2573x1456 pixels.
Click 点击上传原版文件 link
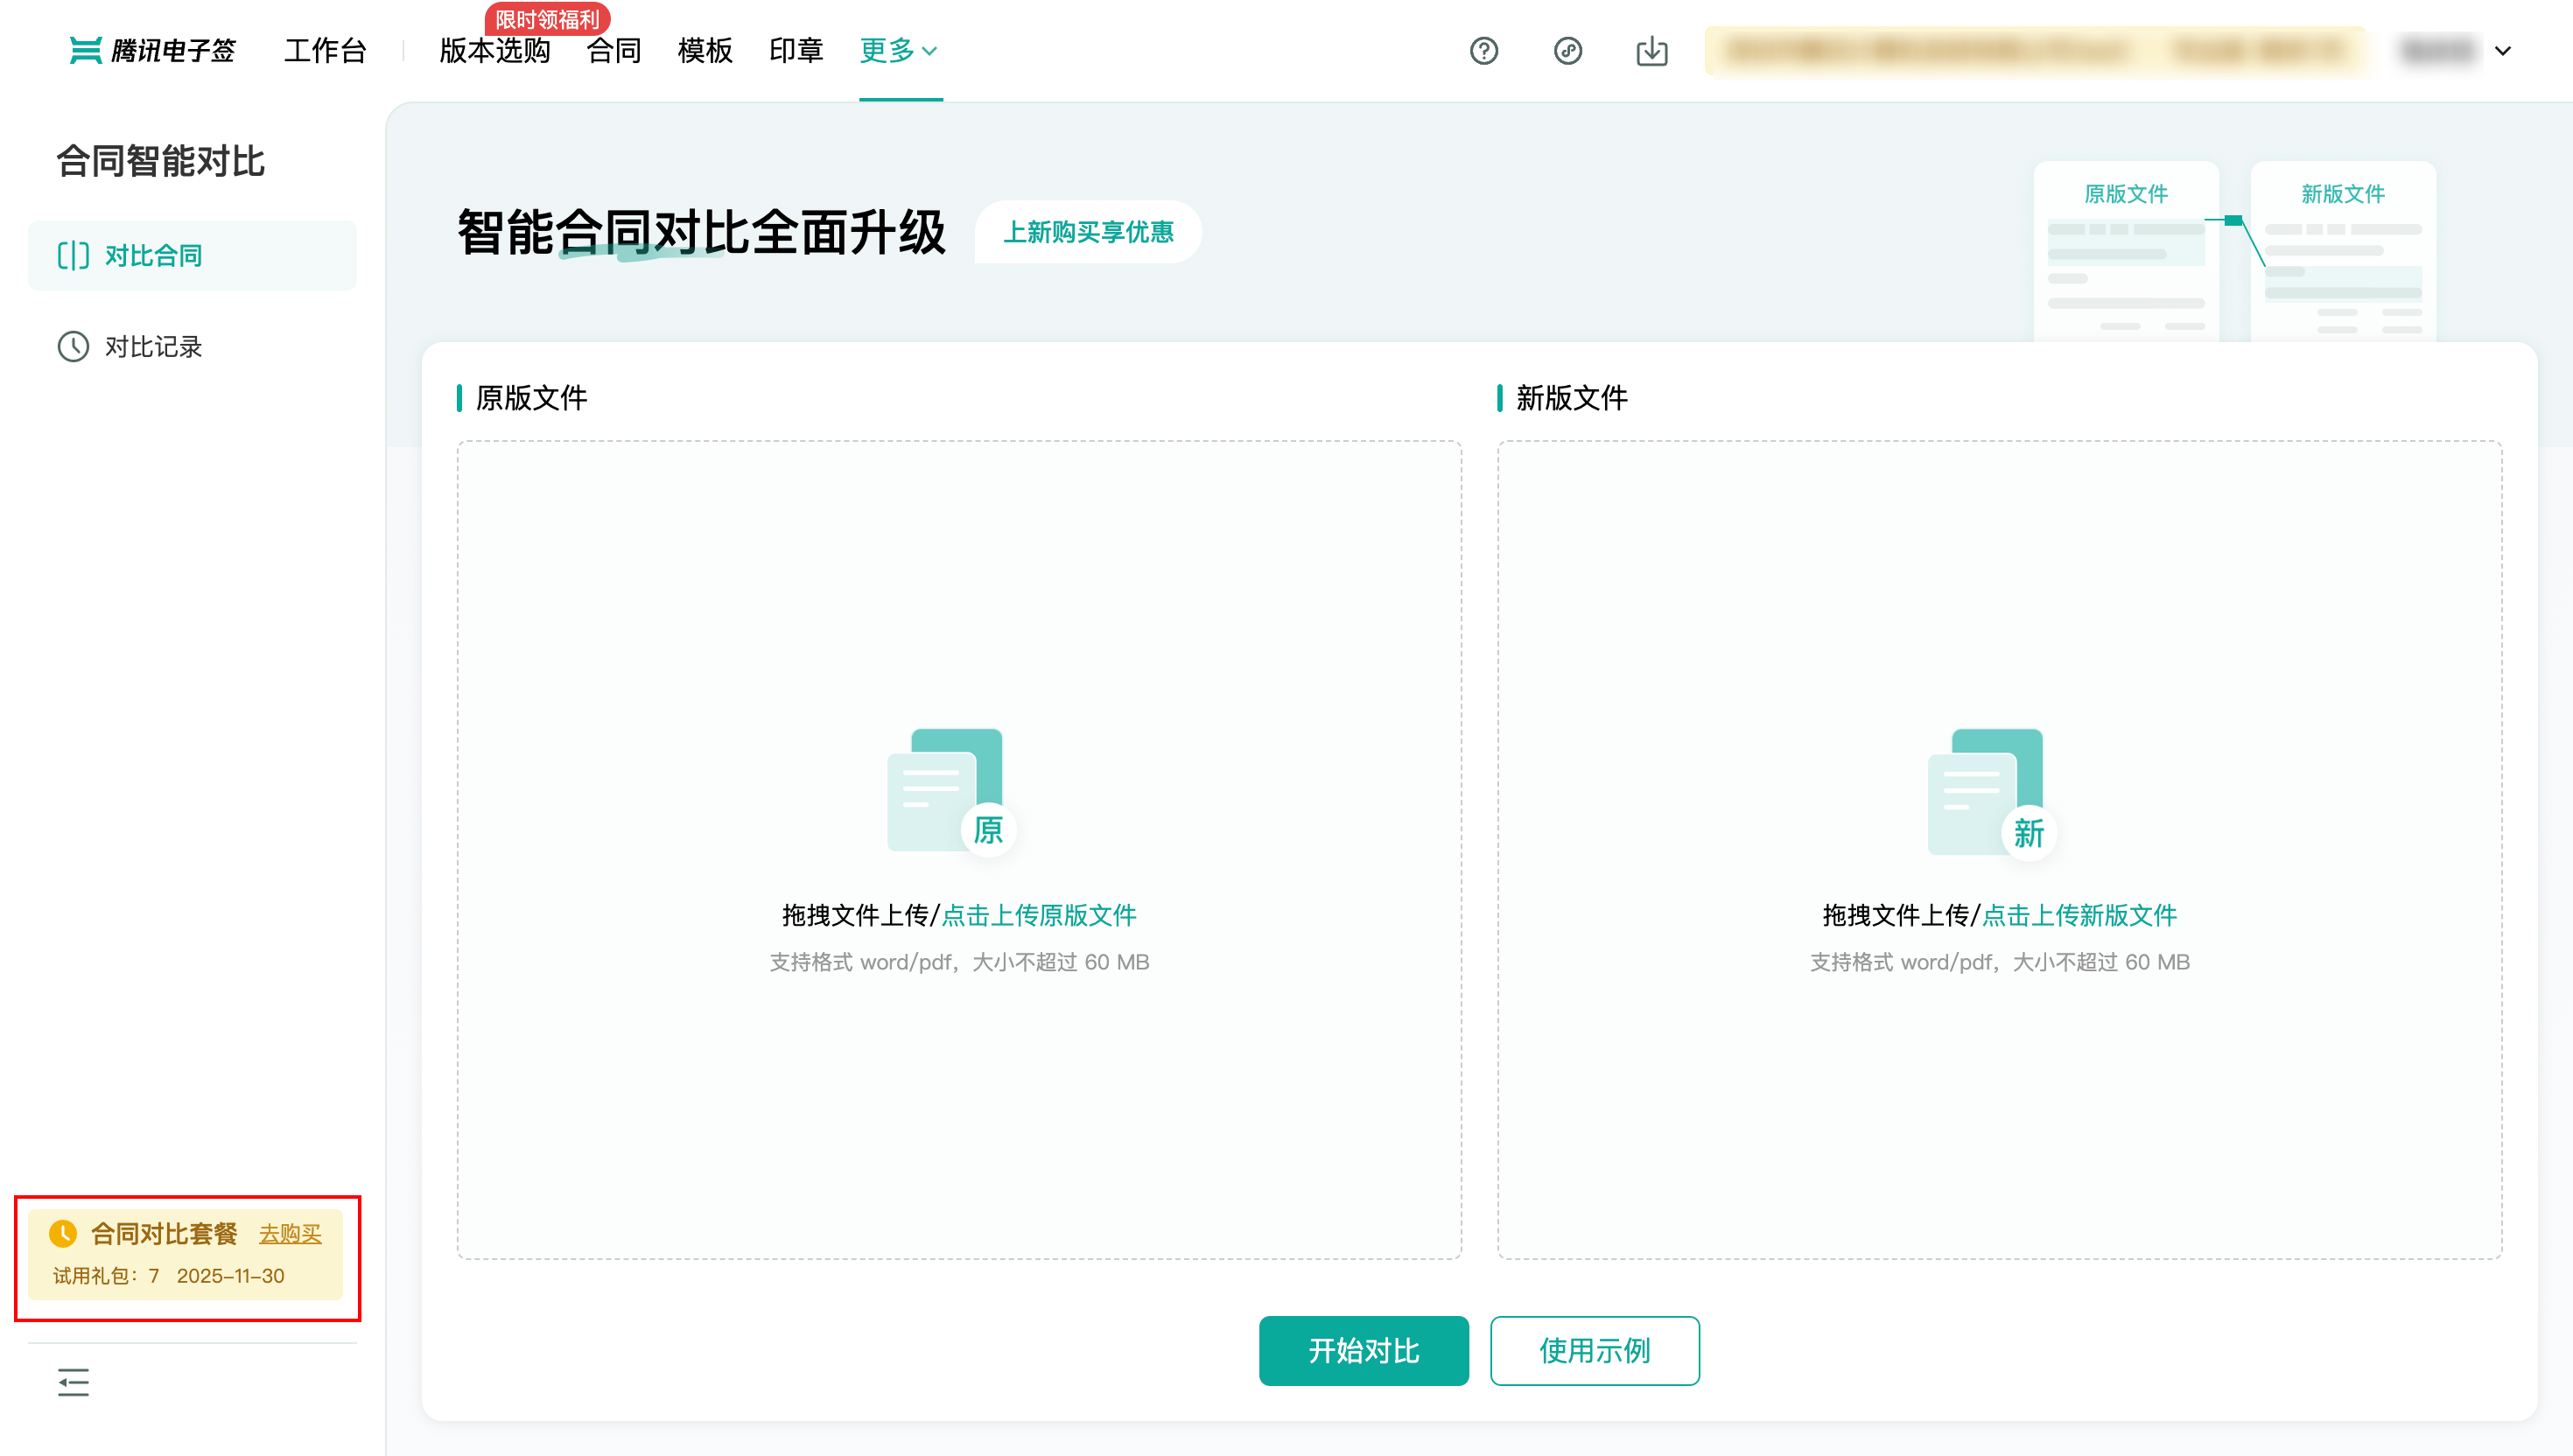pos(1039,915)
